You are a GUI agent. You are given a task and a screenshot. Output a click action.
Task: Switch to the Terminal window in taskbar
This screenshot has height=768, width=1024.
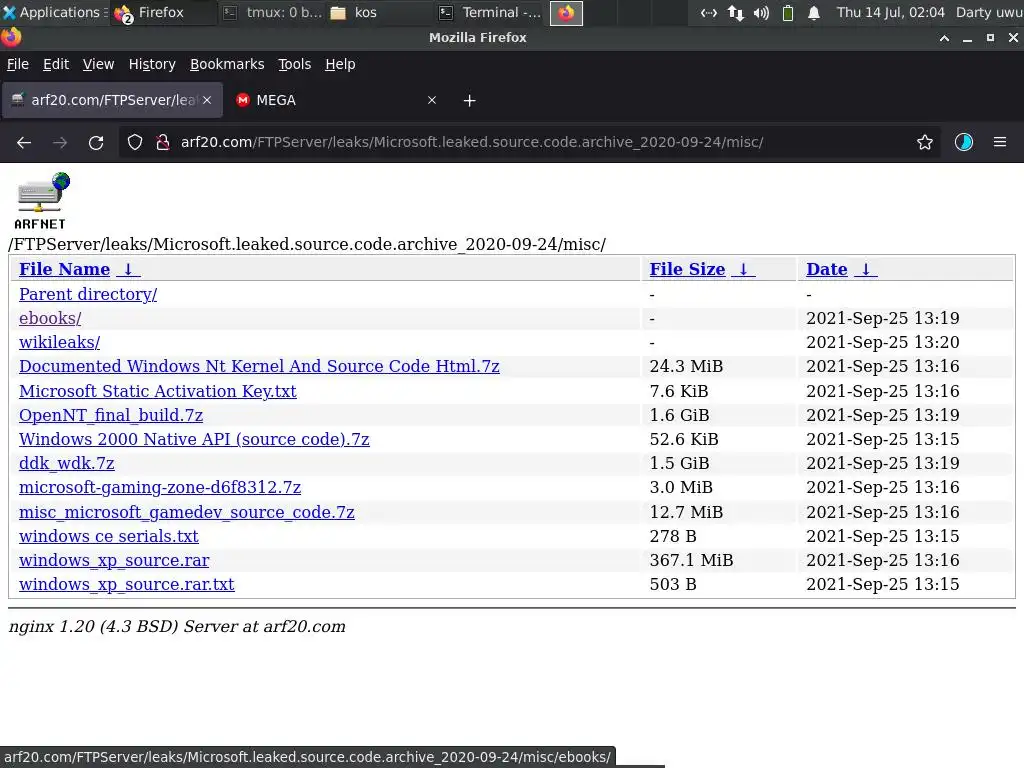pyautogui.click(x=490, y=12)
